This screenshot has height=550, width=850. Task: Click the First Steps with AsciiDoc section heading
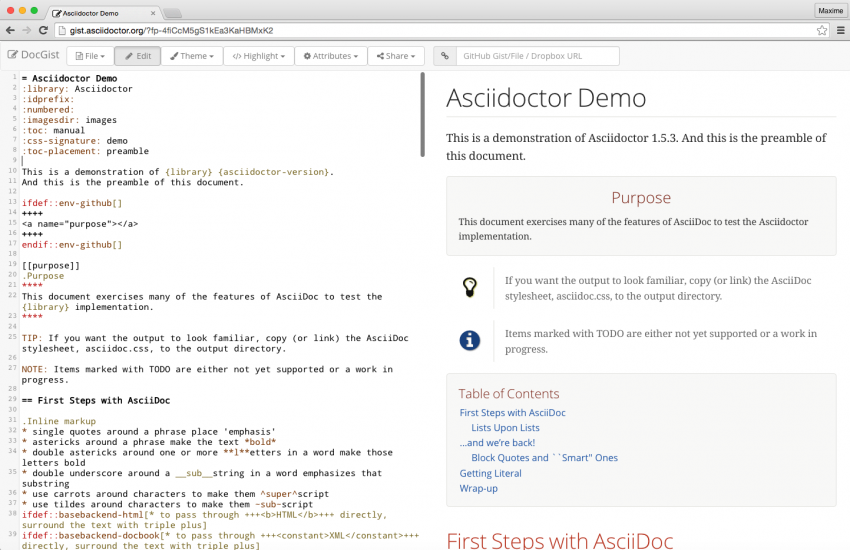click(x=559, y=541)
